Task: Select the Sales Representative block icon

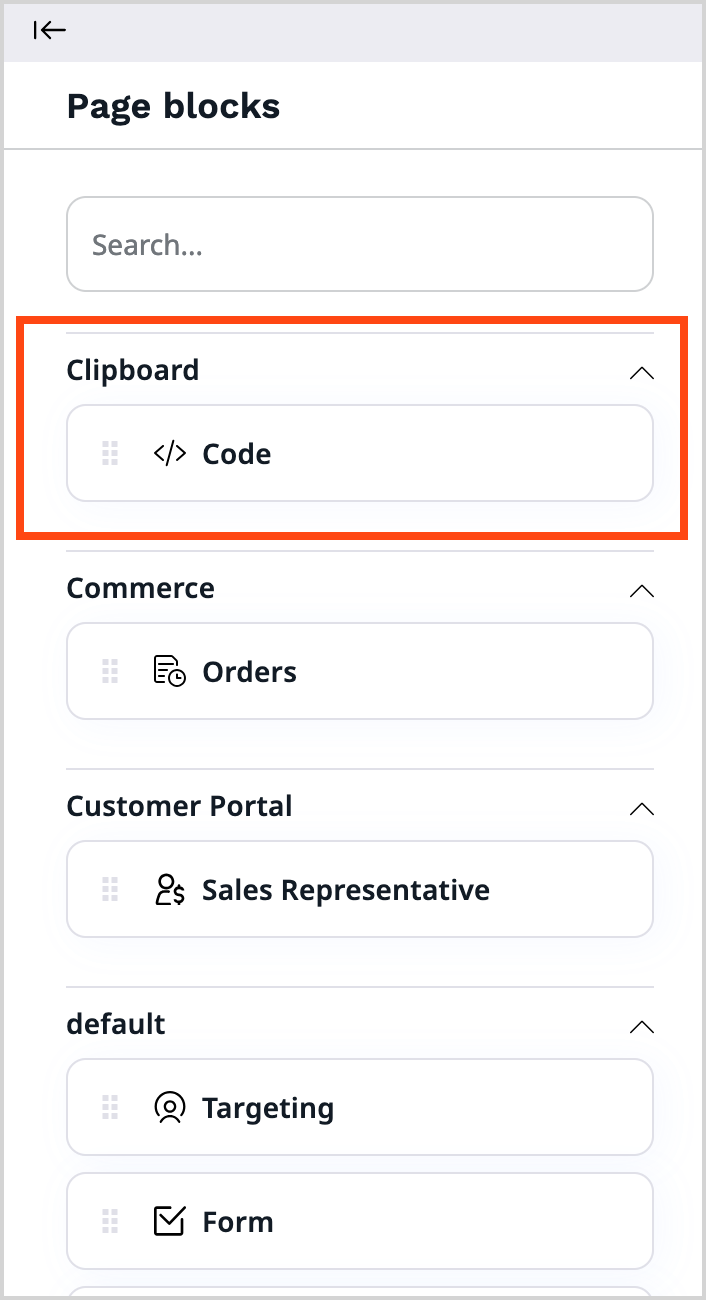Action: (x=168, y=889)
